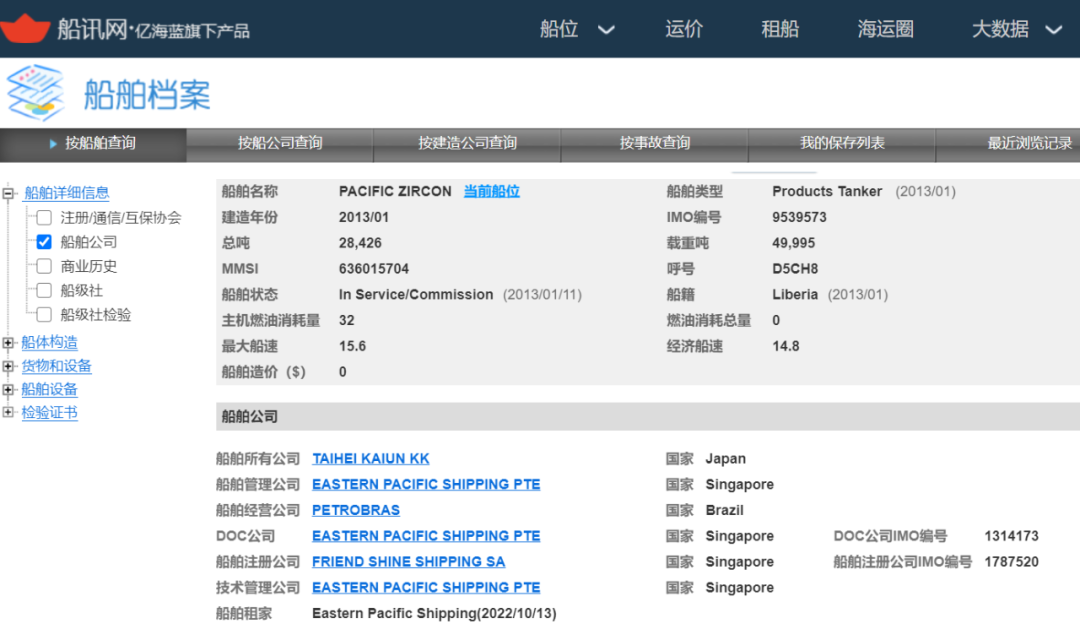Expand the 货物和设备 tree node
This screenshot has height=640, width=1080.
tap(9, 366)
